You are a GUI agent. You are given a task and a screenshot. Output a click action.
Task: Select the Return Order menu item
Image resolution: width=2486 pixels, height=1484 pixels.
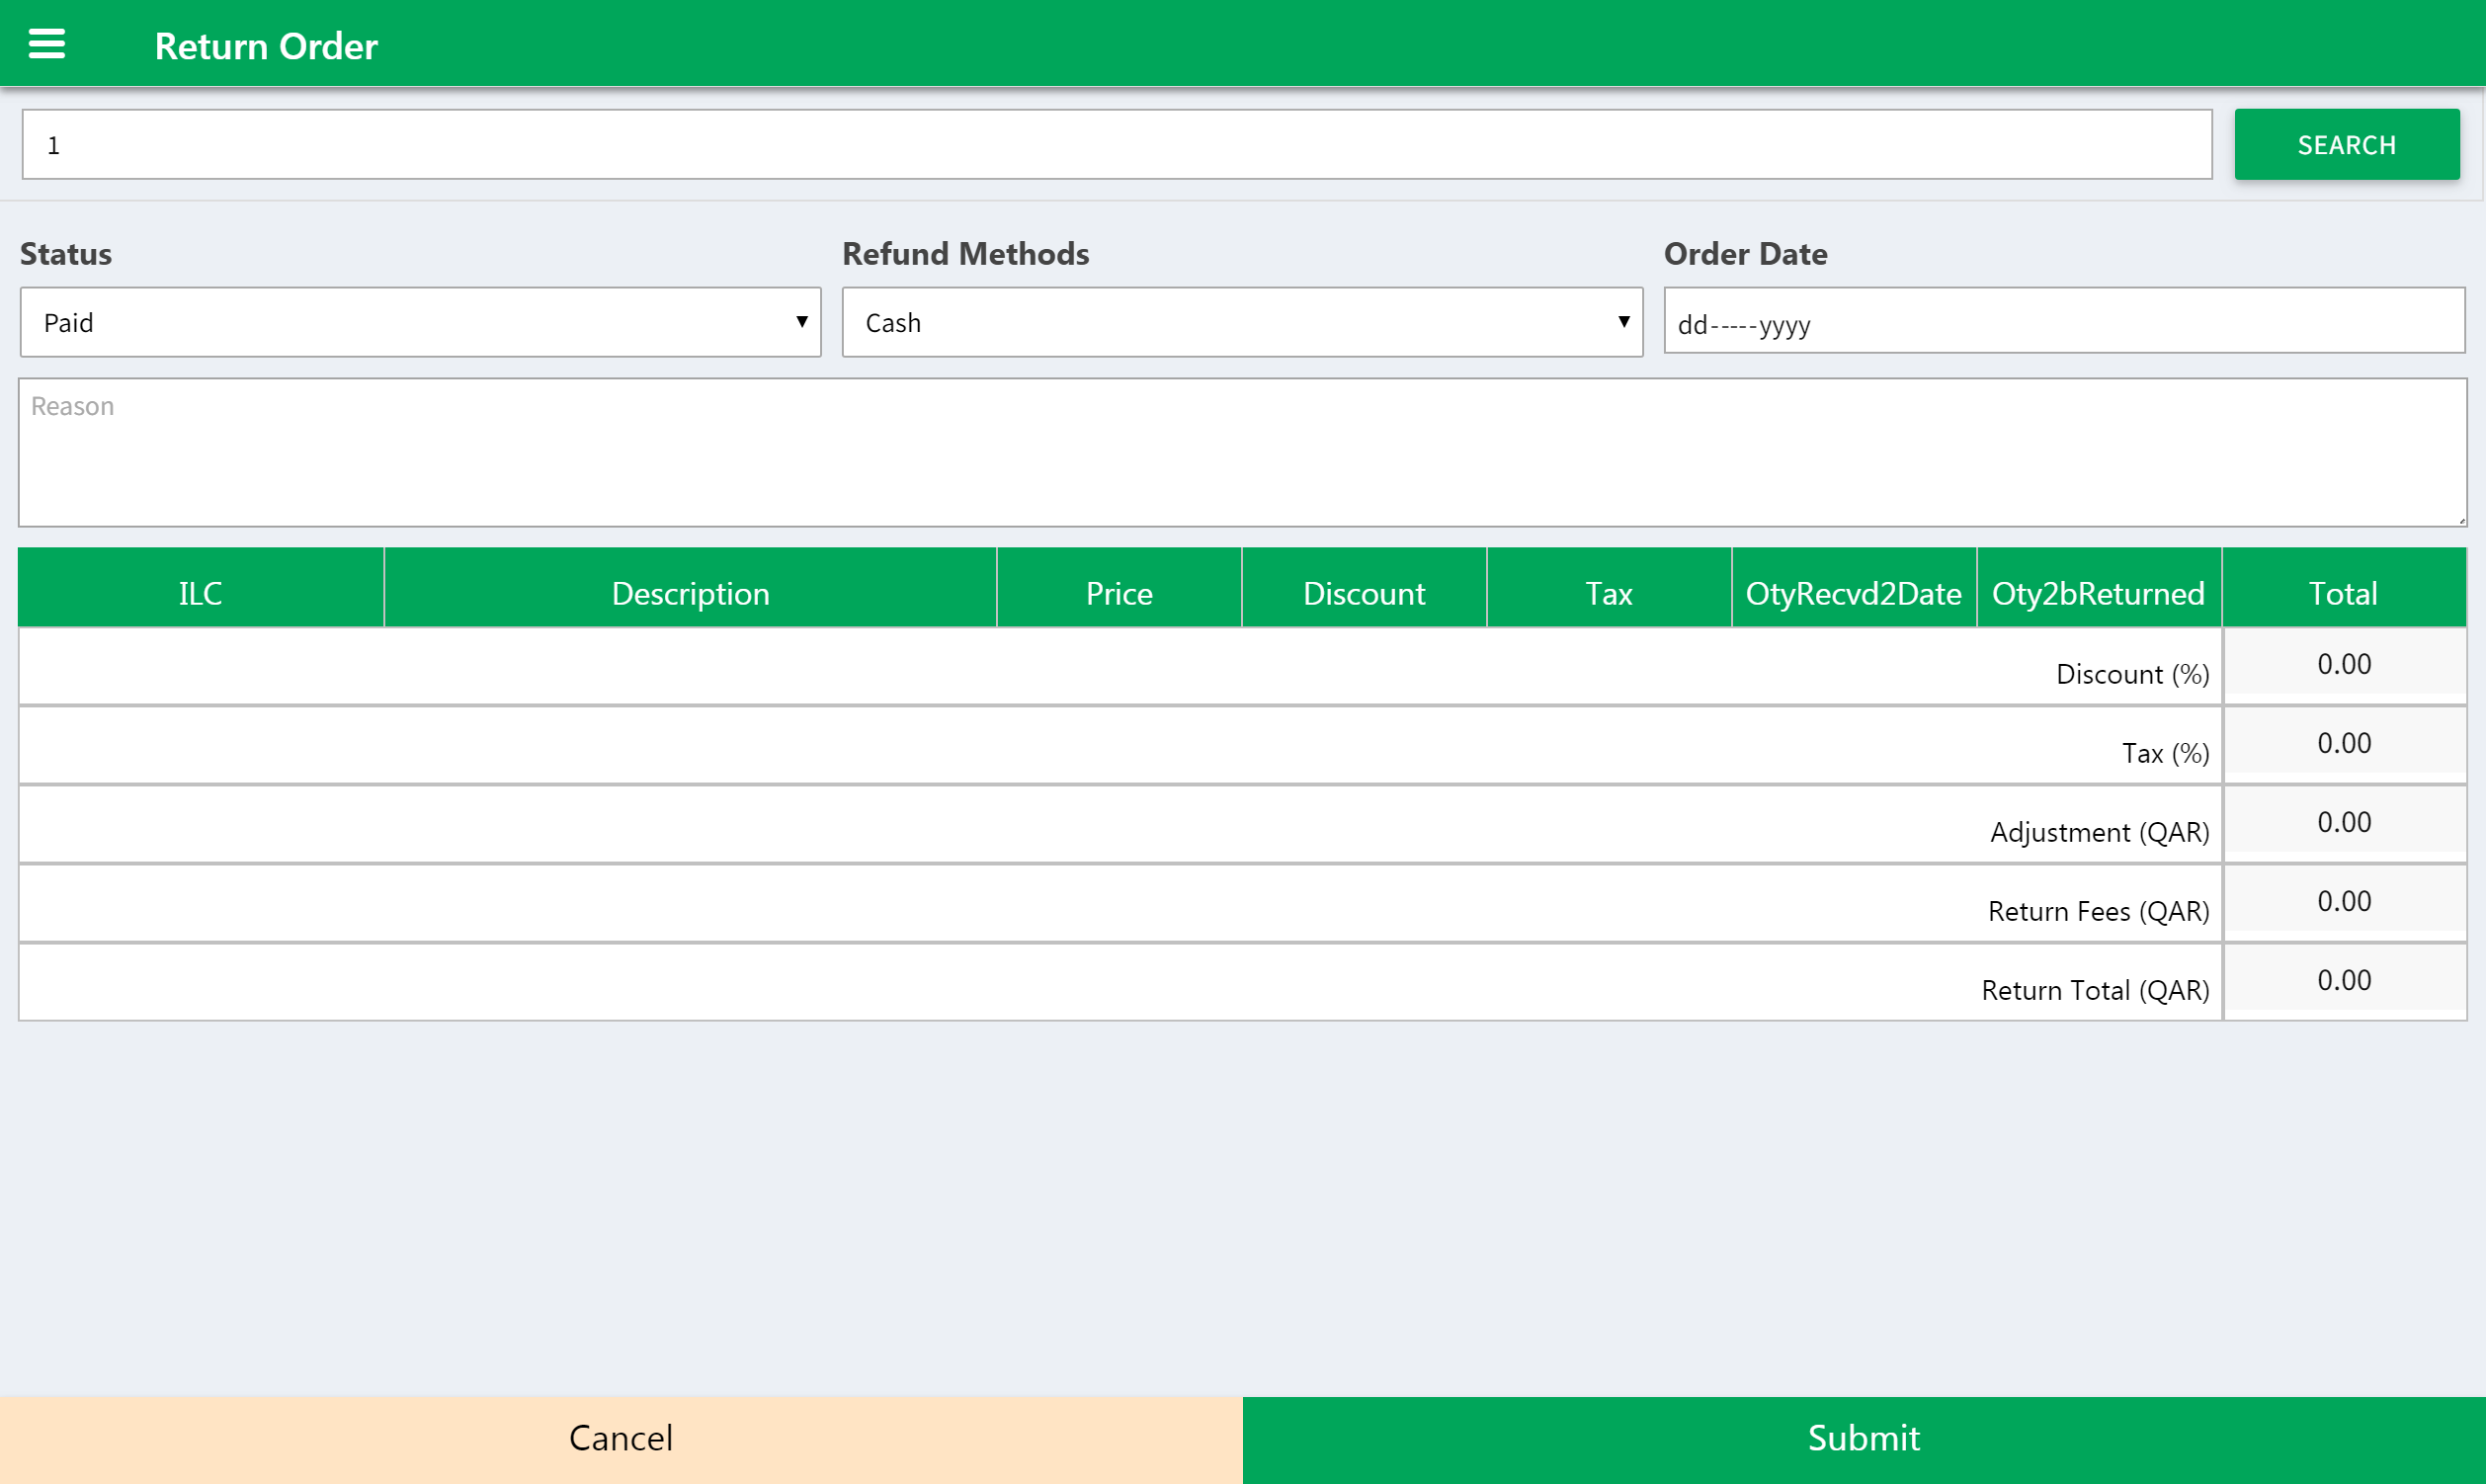tap(265, 44)
